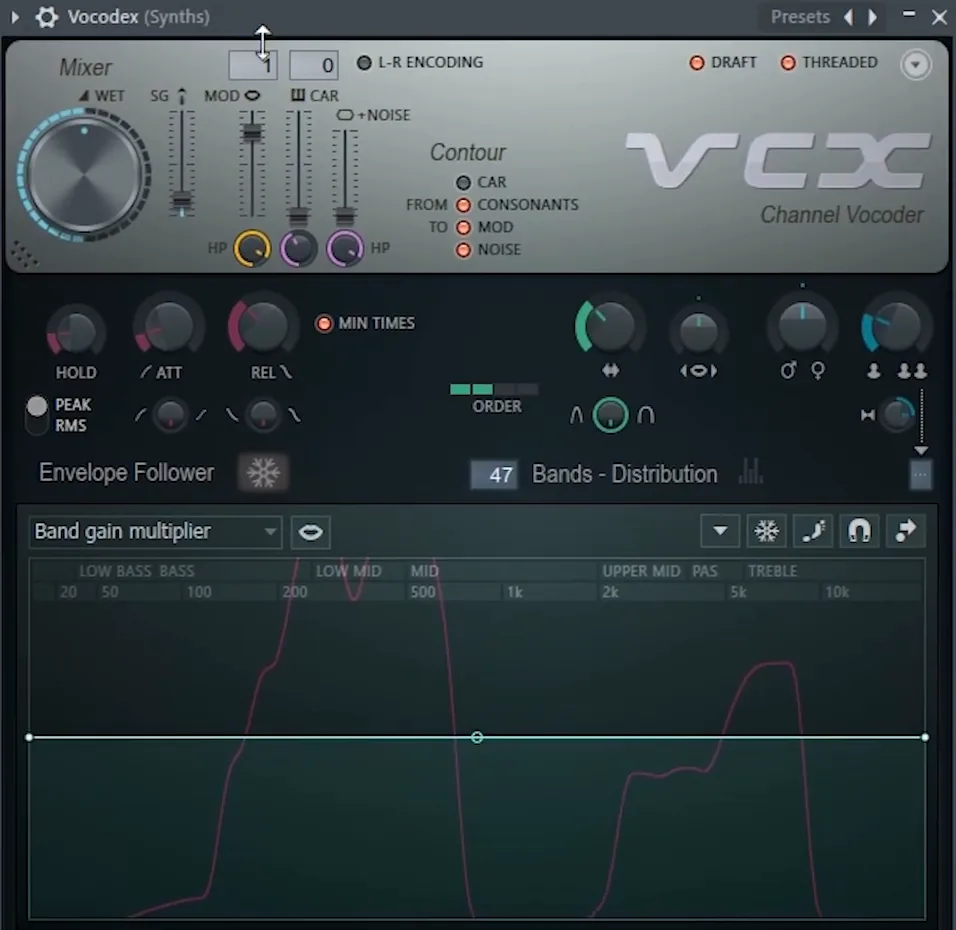Toggle L-R ENCODING

coord(364,63)
